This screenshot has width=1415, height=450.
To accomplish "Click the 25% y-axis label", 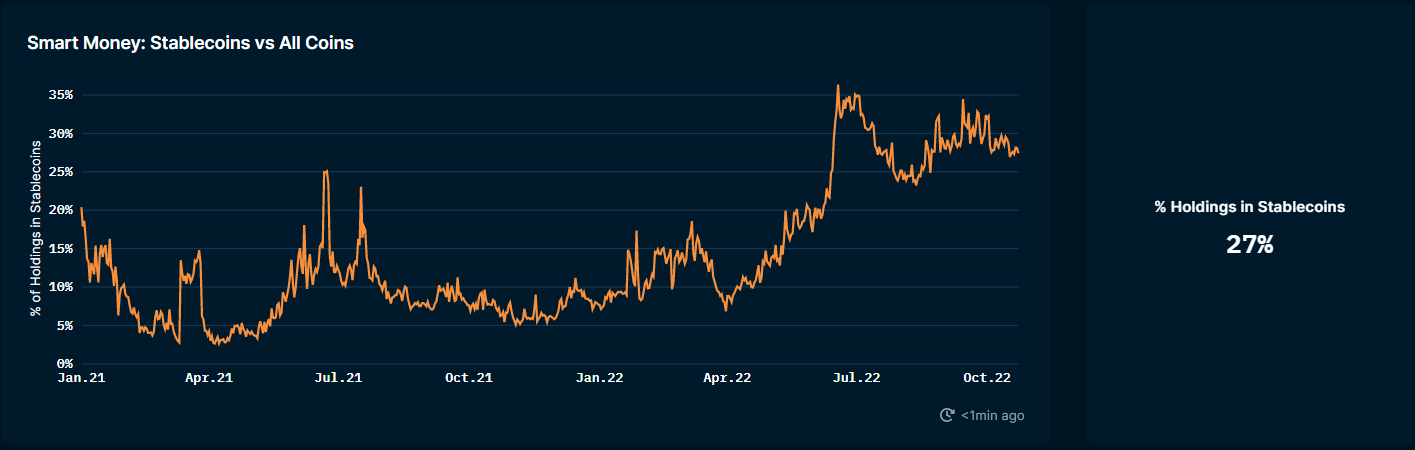I will [x=60, y=172].
